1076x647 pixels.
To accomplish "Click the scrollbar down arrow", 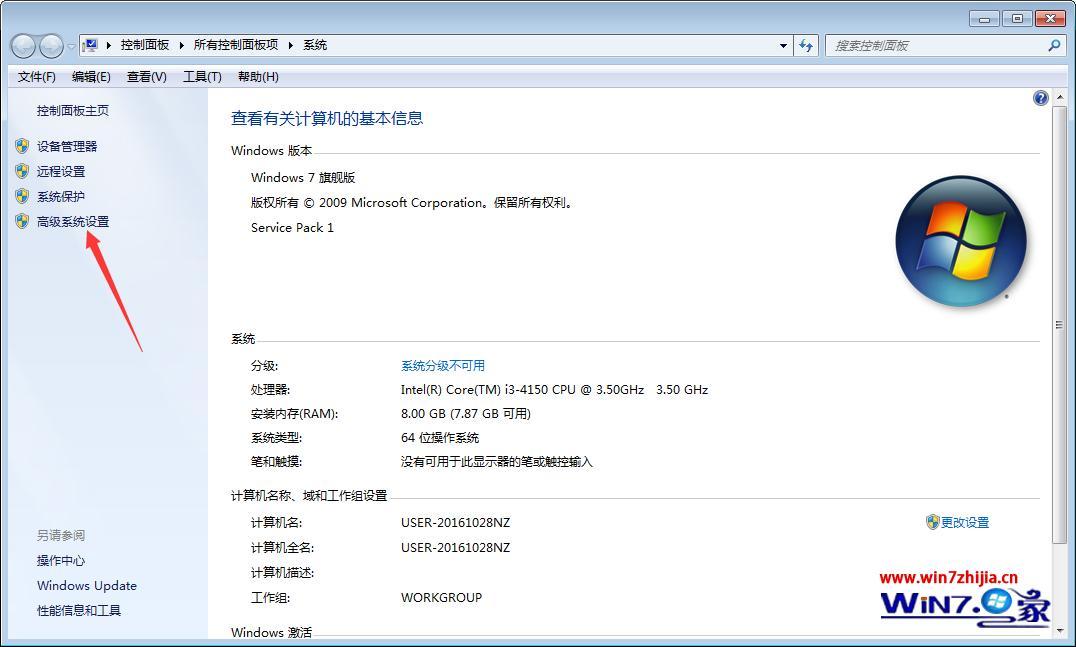I will (1060, 629).
